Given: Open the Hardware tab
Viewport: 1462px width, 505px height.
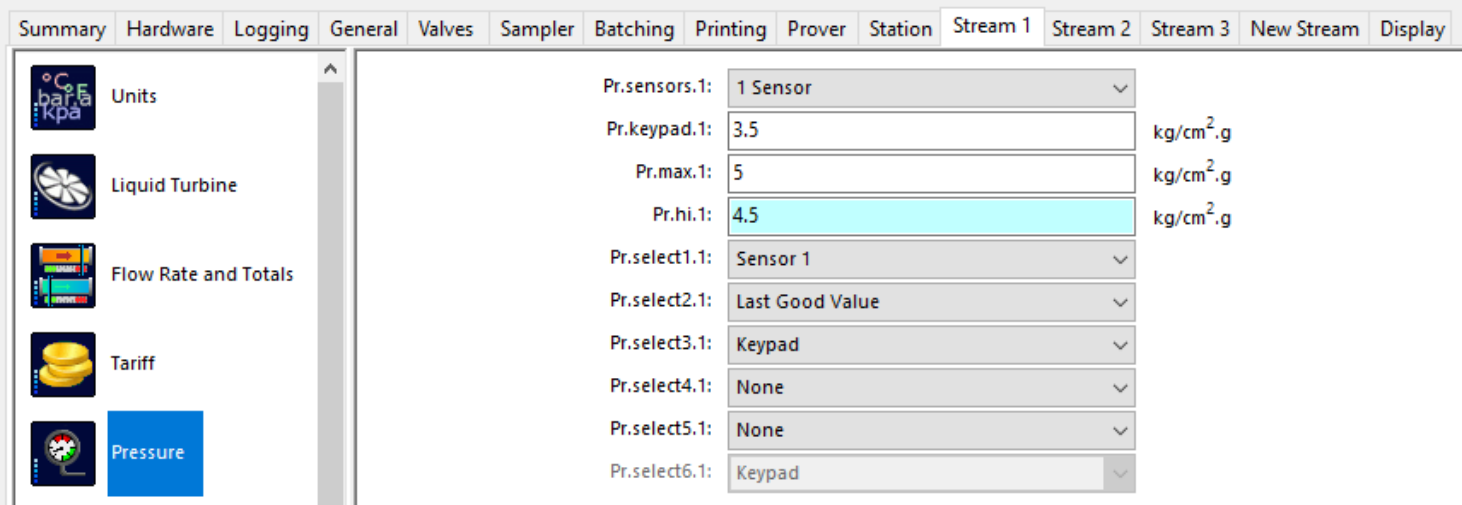Looking at the screenshot, I should [170, 29].
